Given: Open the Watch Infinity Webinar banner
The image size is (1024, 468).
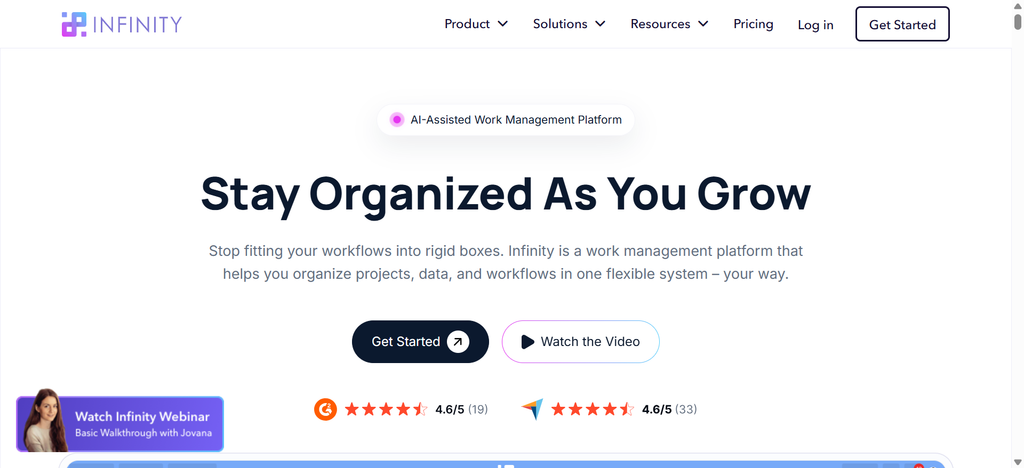Looking at the screenshot, I should point(120,424).
